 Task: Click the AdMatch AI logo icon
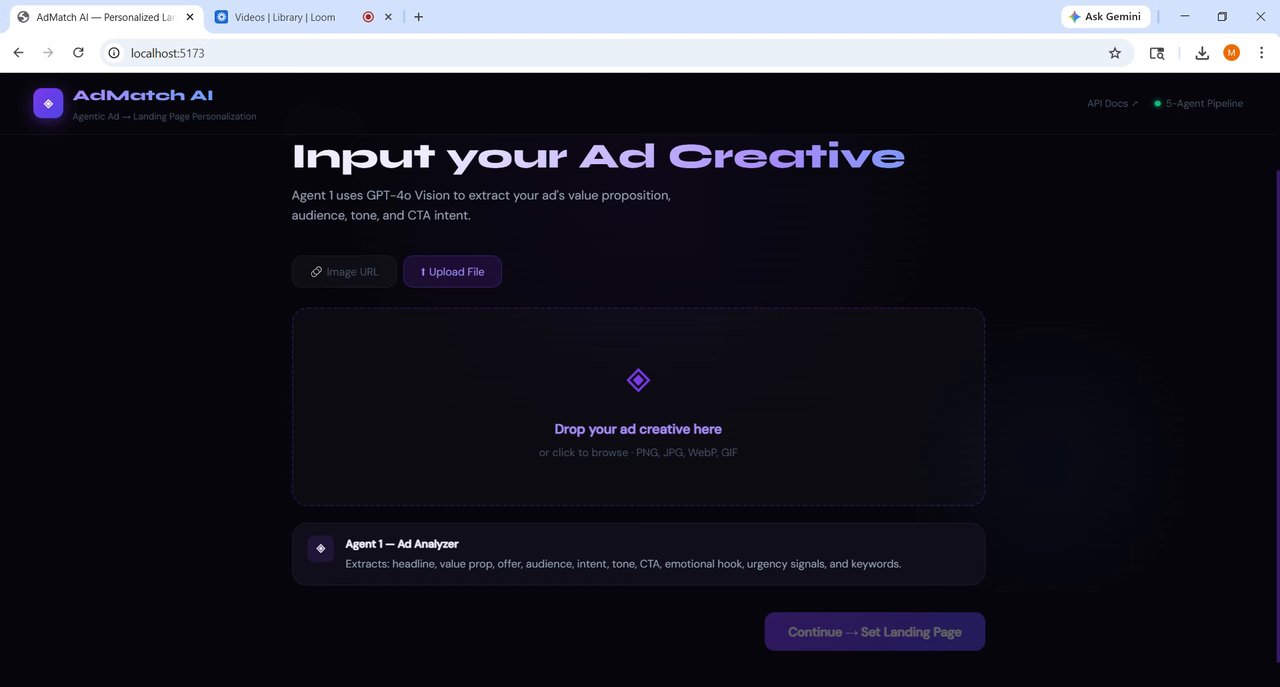[x=48, y=103]
